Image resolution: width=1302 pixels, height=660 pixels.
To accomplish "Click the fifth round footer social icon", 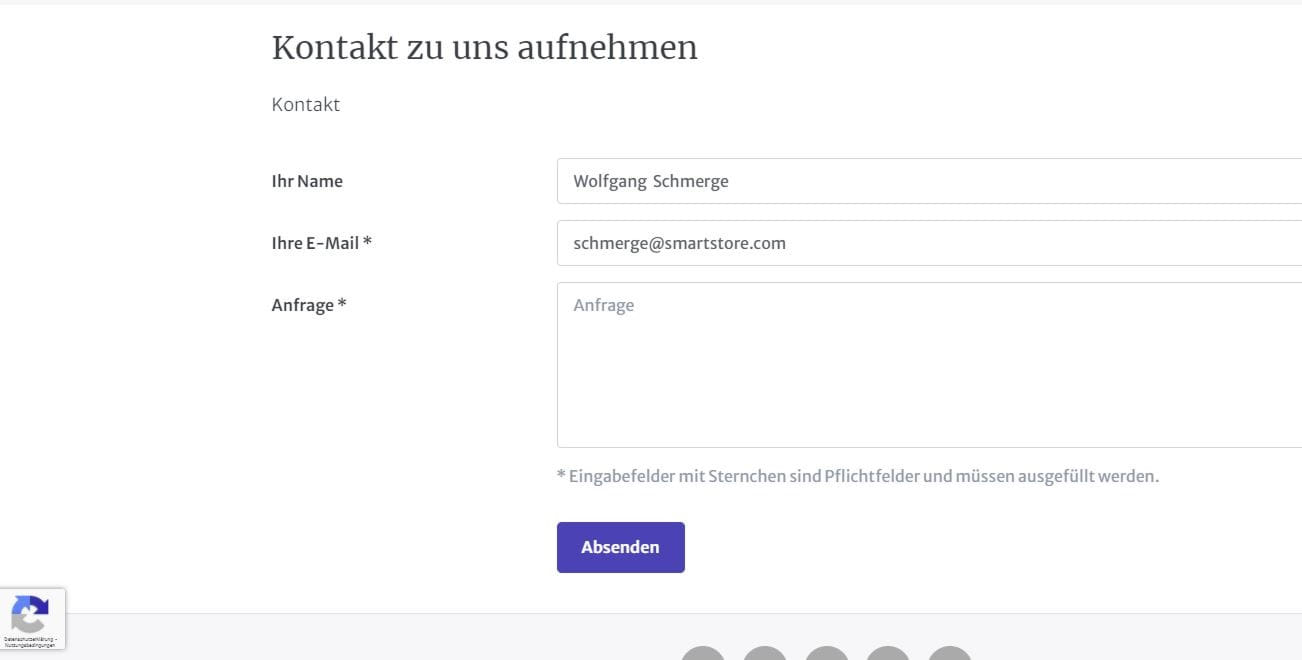I will tap(950, 654).
